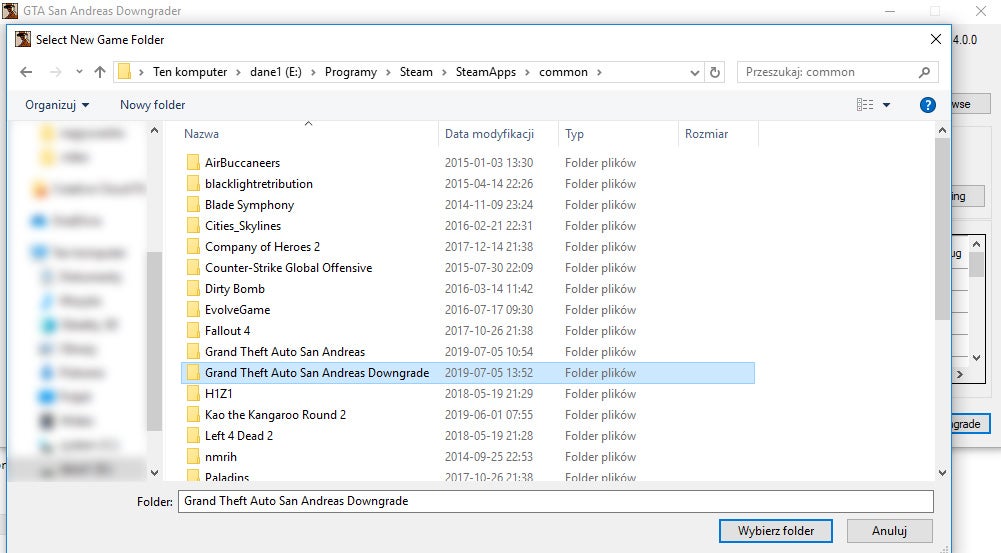1001x553 pixels.
Task: Open recent locations dropdown arrow
Action: tap(79, 72)
